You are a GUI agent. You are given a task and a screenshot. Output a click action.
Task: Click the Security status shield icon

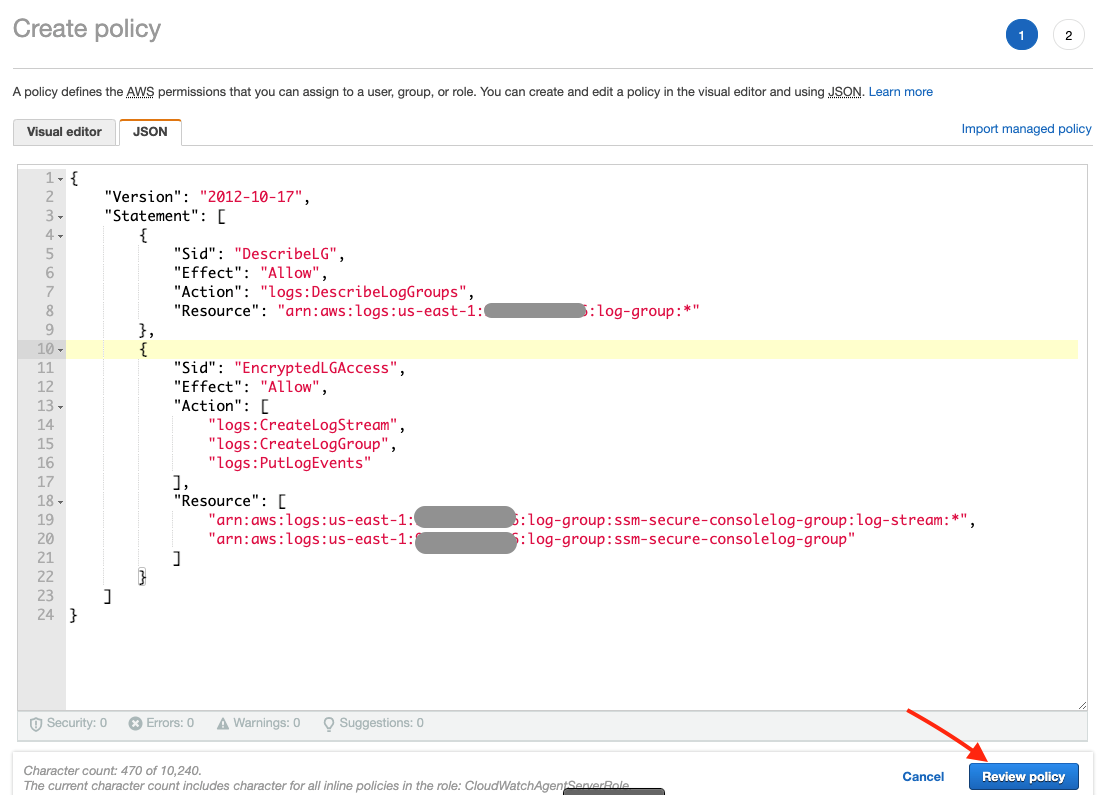(x=36, y=722)
